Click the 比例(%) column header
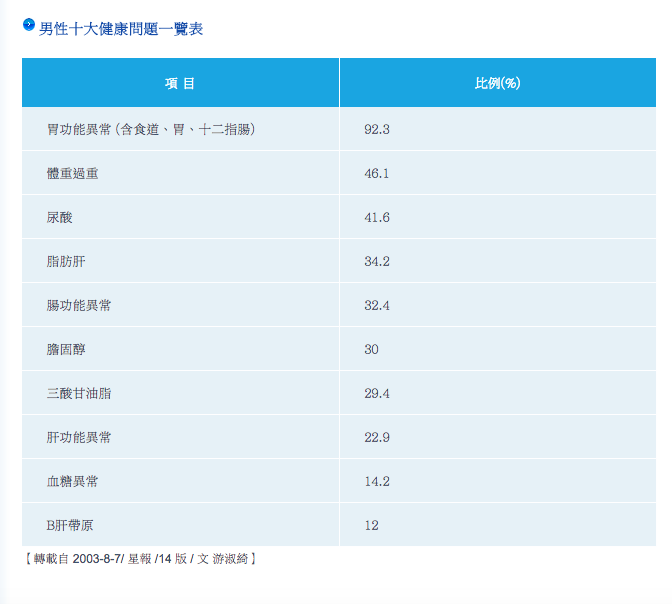The image size is (672, 604). click(498, 83)
